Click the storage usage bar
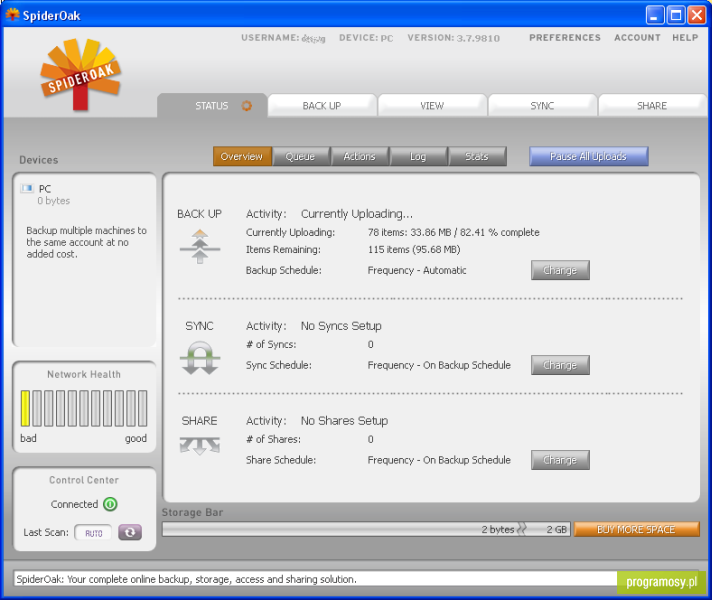This screenshot has height=600, width=712. pyautogui.click(x=366, y=529)
